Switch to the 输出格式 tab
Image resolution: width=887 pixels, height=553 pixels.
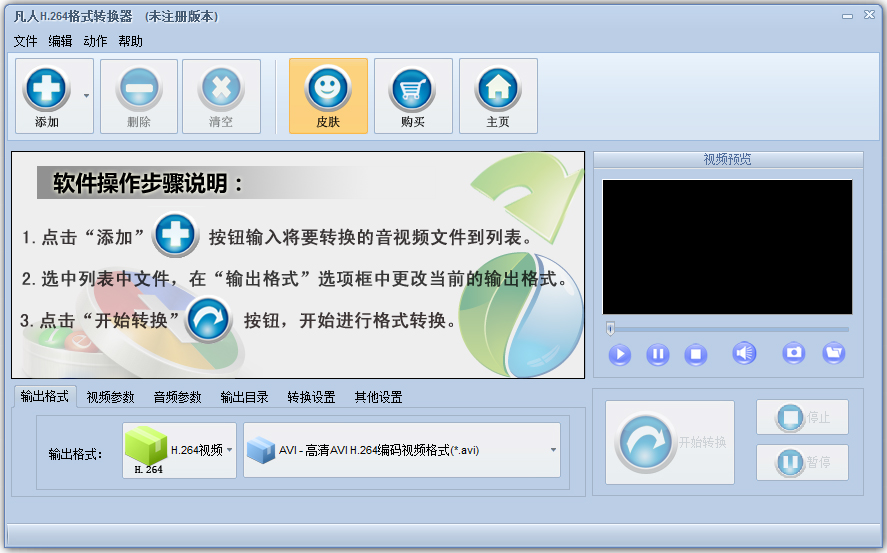(x=44, y=396)
